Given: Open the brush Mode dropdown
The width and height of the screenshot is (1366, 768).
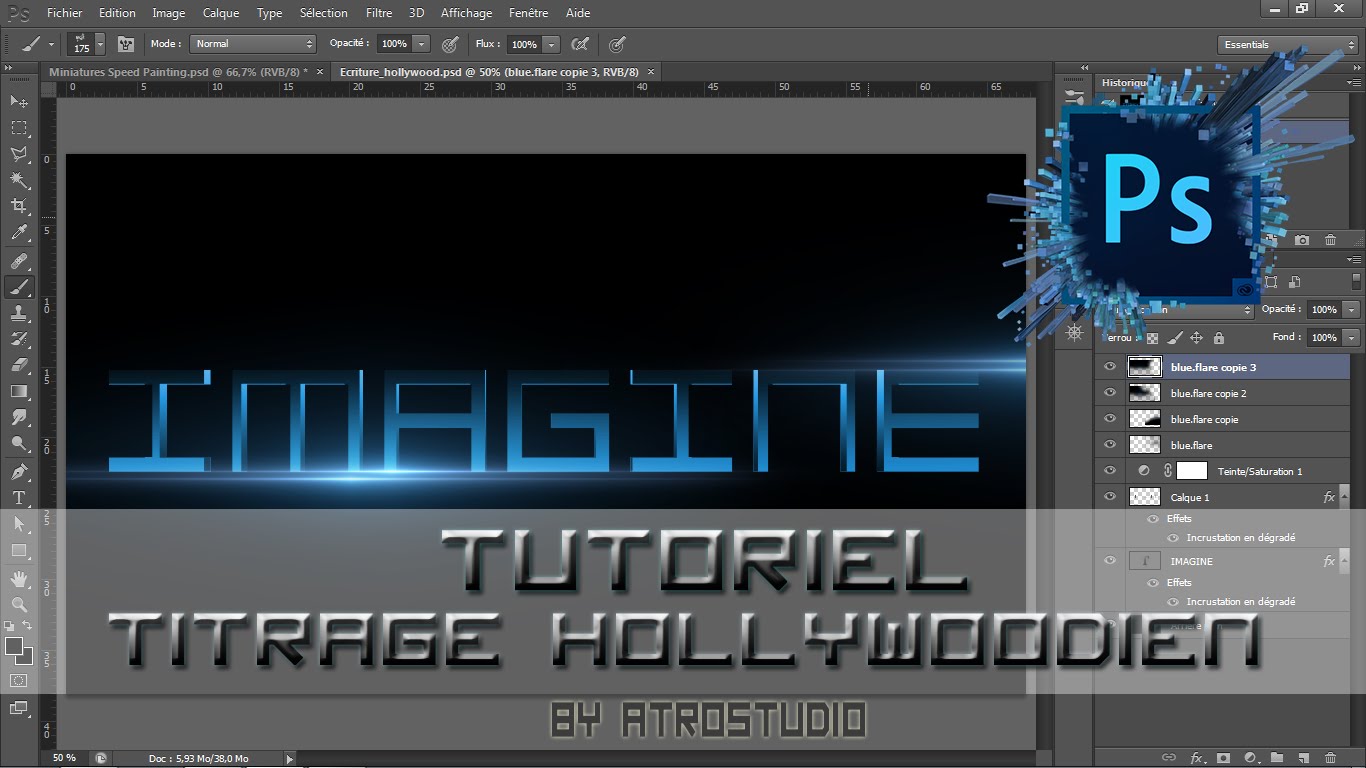Looking at the screenshot, I should tap(253, 44).
